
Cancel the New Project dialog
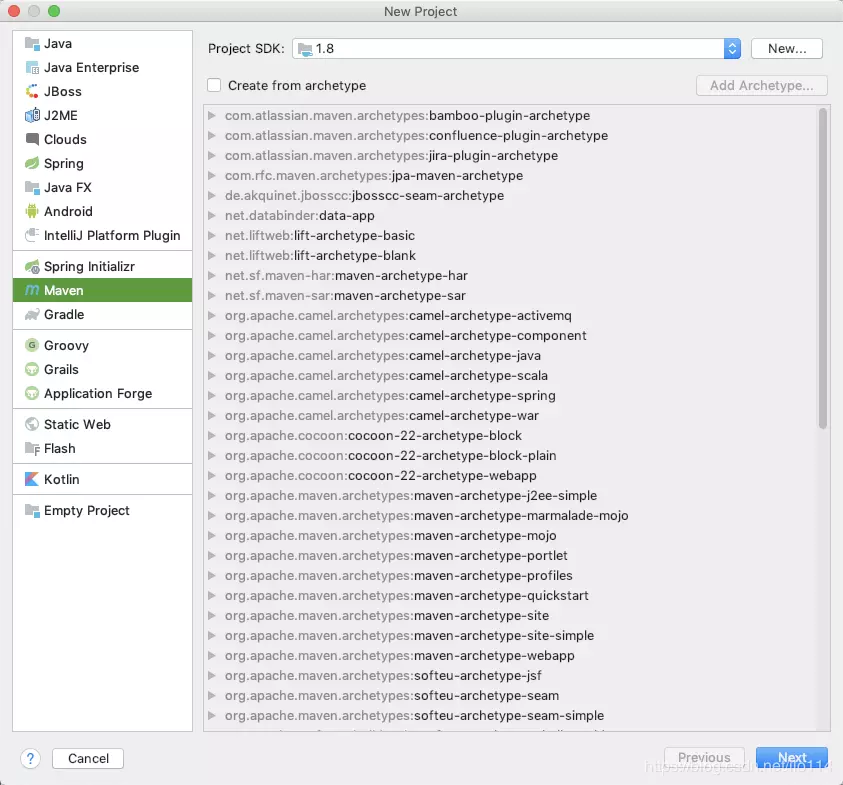[x=88, y=759]
